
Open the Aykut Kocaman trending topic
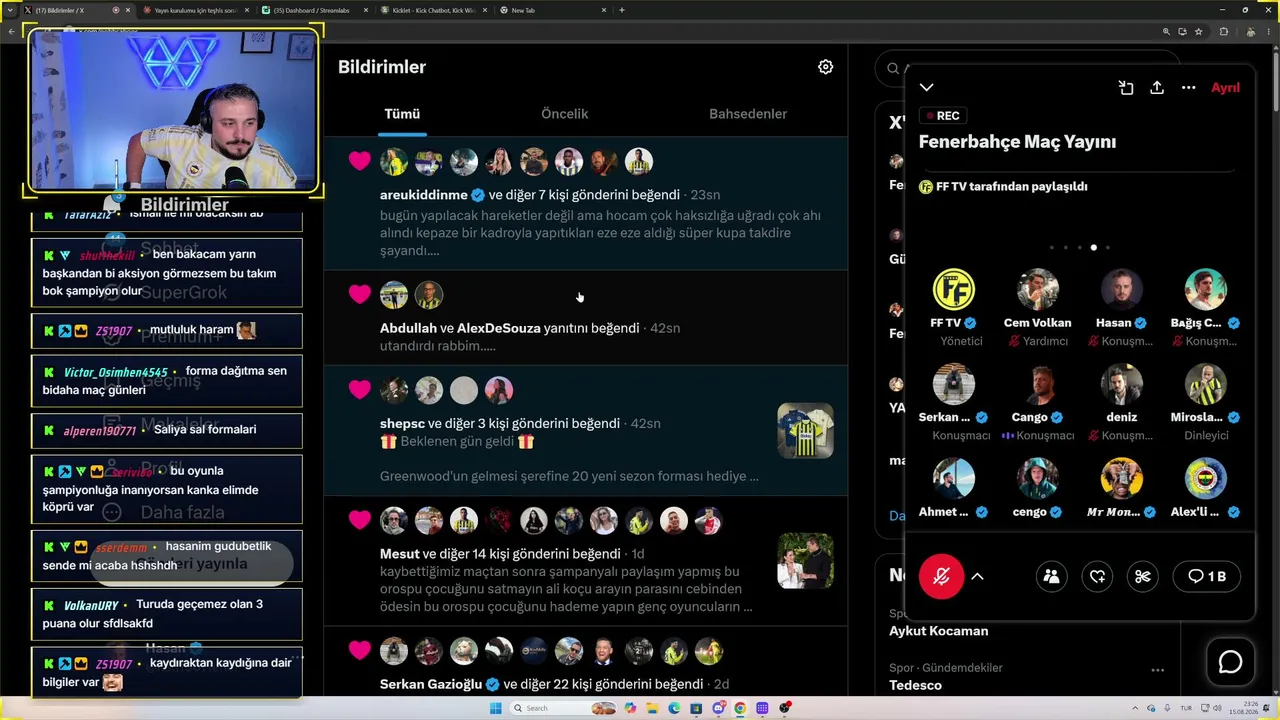[x=938, y=631]
